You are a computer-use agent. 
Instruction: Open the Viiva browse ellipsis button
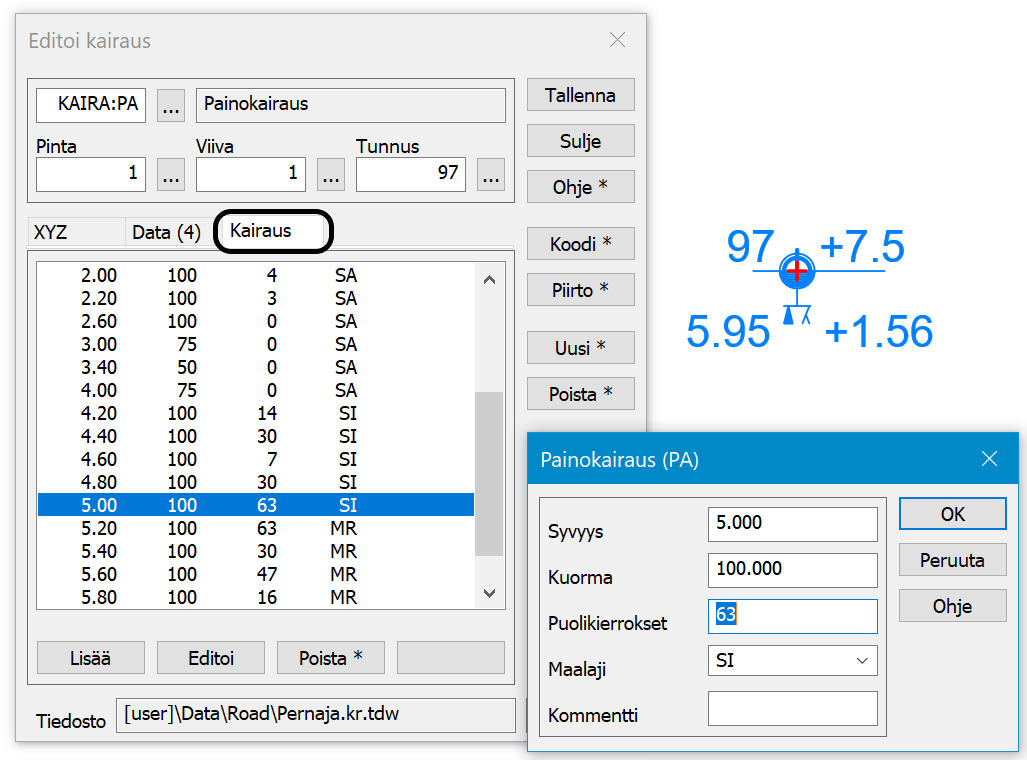331,174
